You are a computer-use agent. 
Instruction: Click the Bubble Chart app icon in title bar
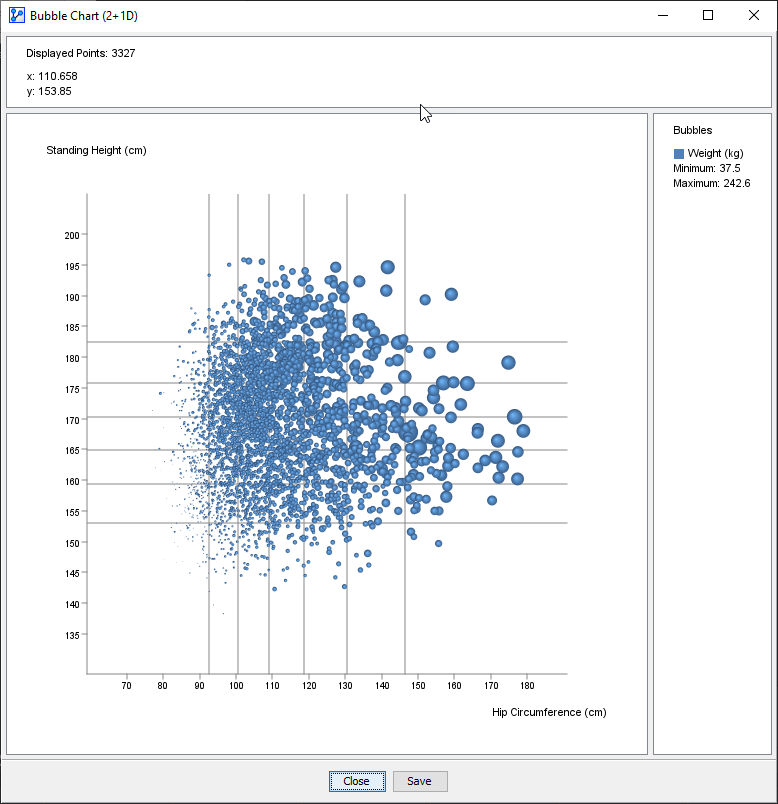(16, 16)
